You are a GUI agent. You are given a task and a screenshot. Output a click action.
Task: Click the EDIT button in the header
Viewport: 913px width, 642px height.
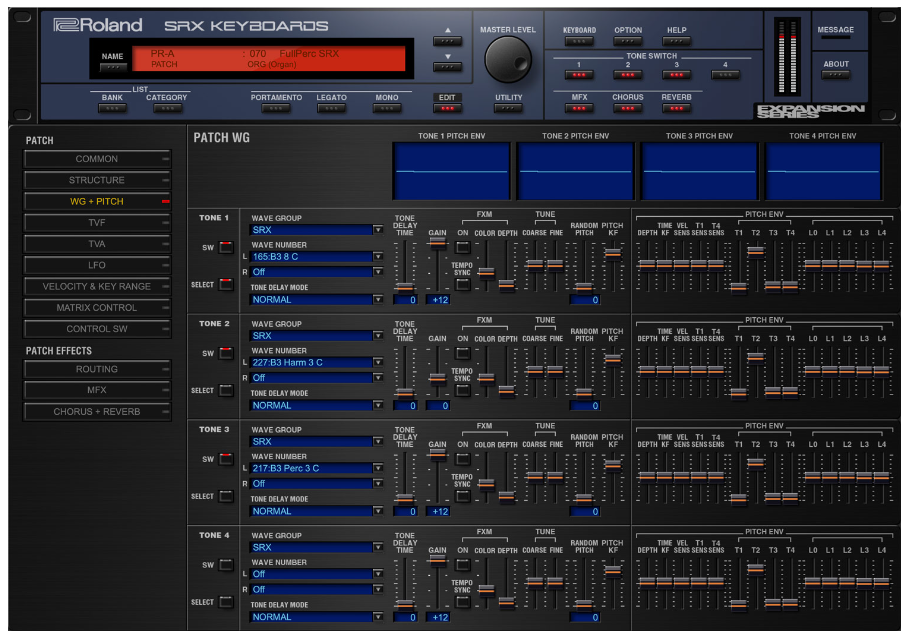point(447,108)
